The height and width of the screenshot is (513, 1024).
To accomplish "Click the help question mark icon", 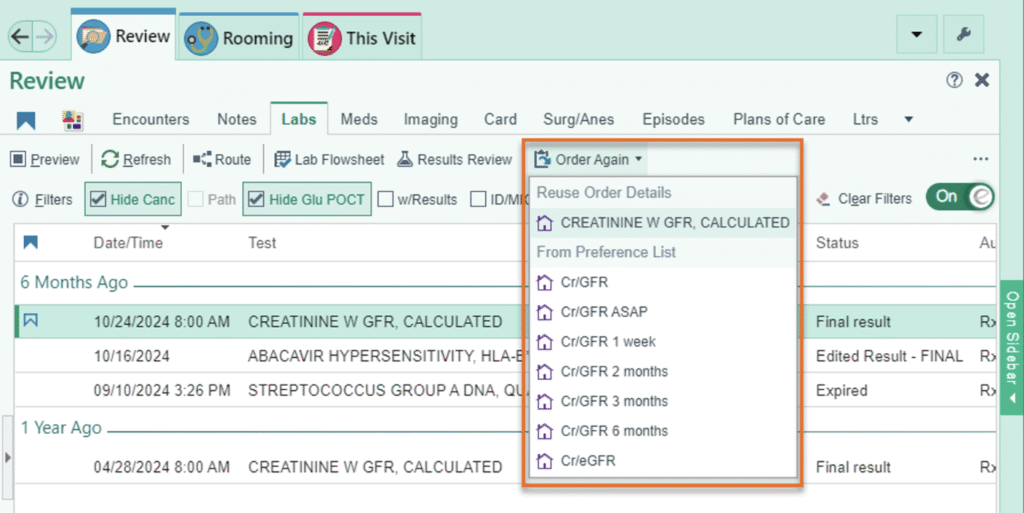I will [955, 80].
